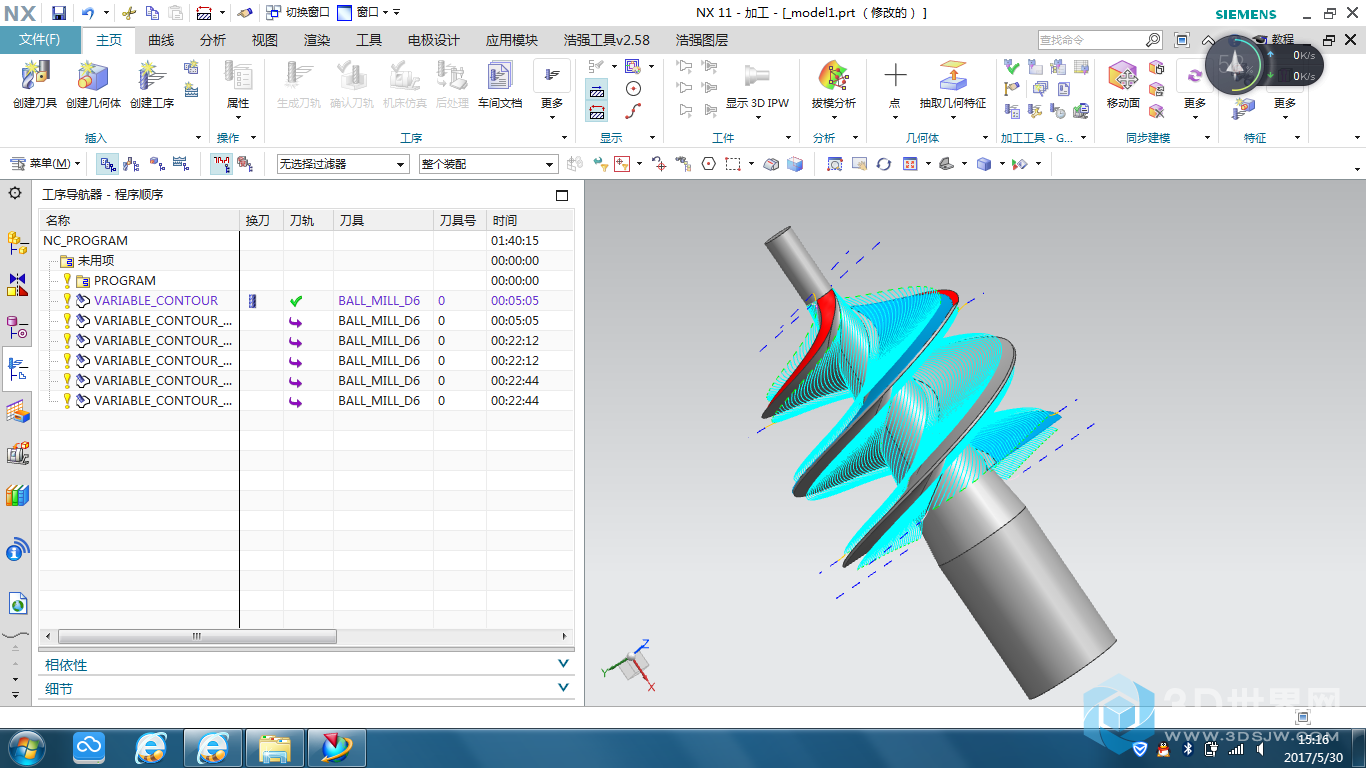Click the green check mark tool path status
Image resolution: width=1366 pixels, height=768 pixels.
[296, 301]
